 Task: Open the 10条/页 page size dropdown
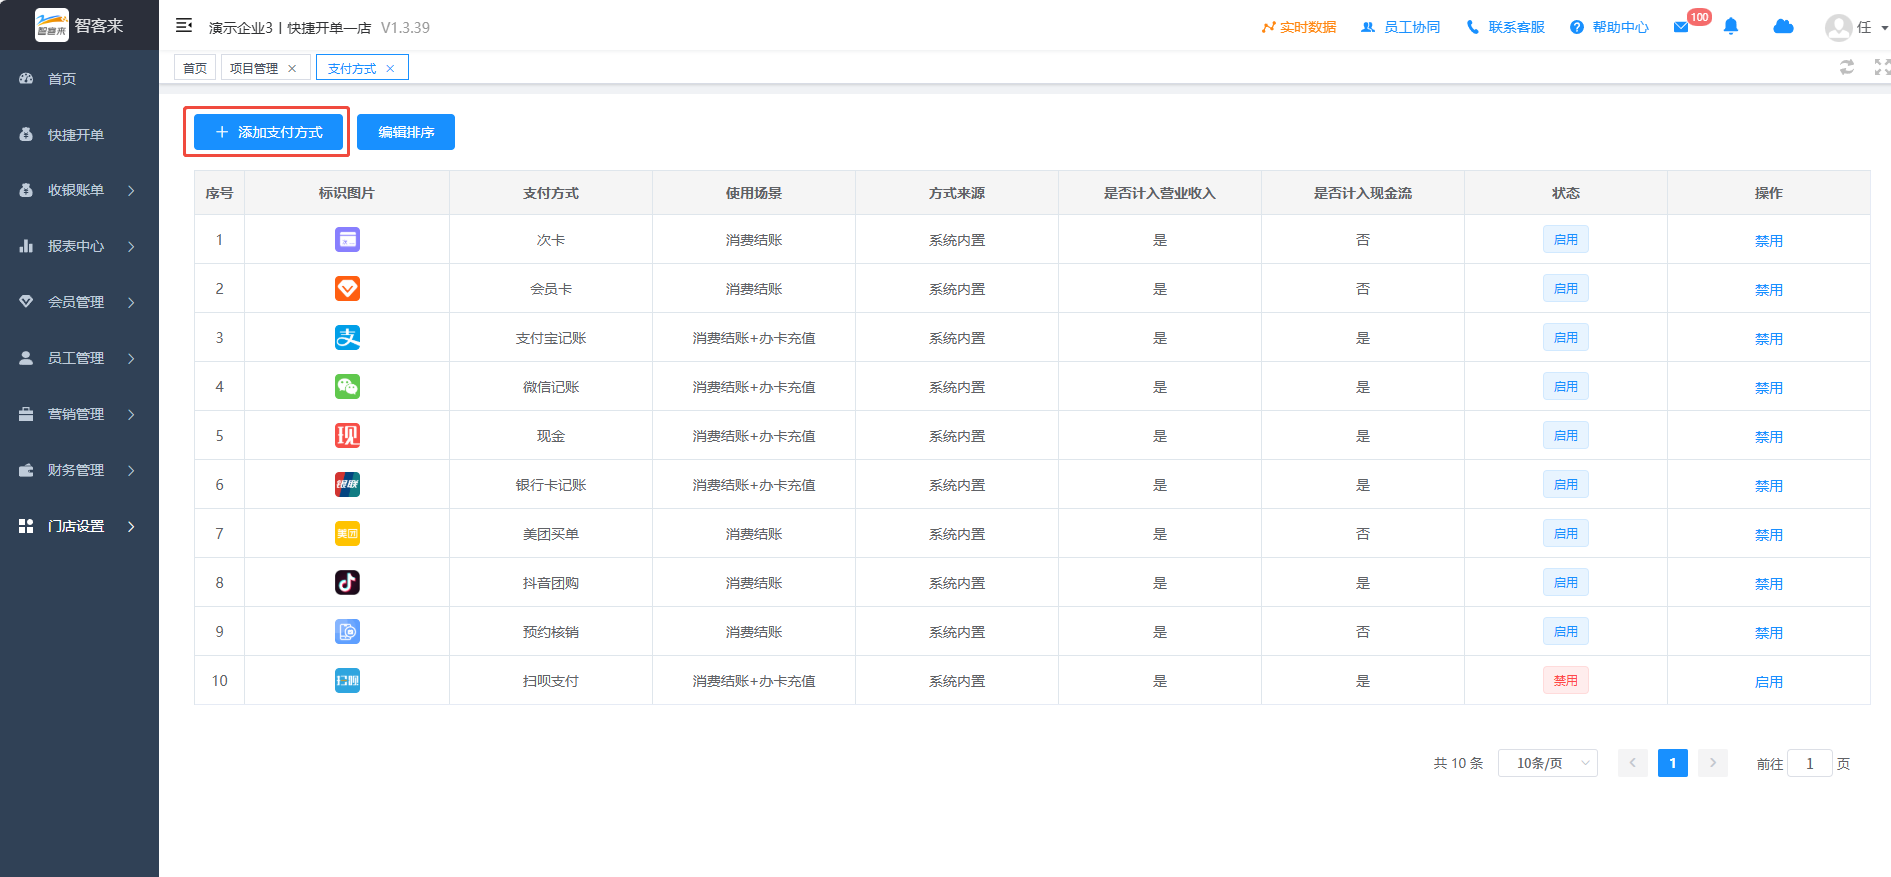[x=1548, y=763]
